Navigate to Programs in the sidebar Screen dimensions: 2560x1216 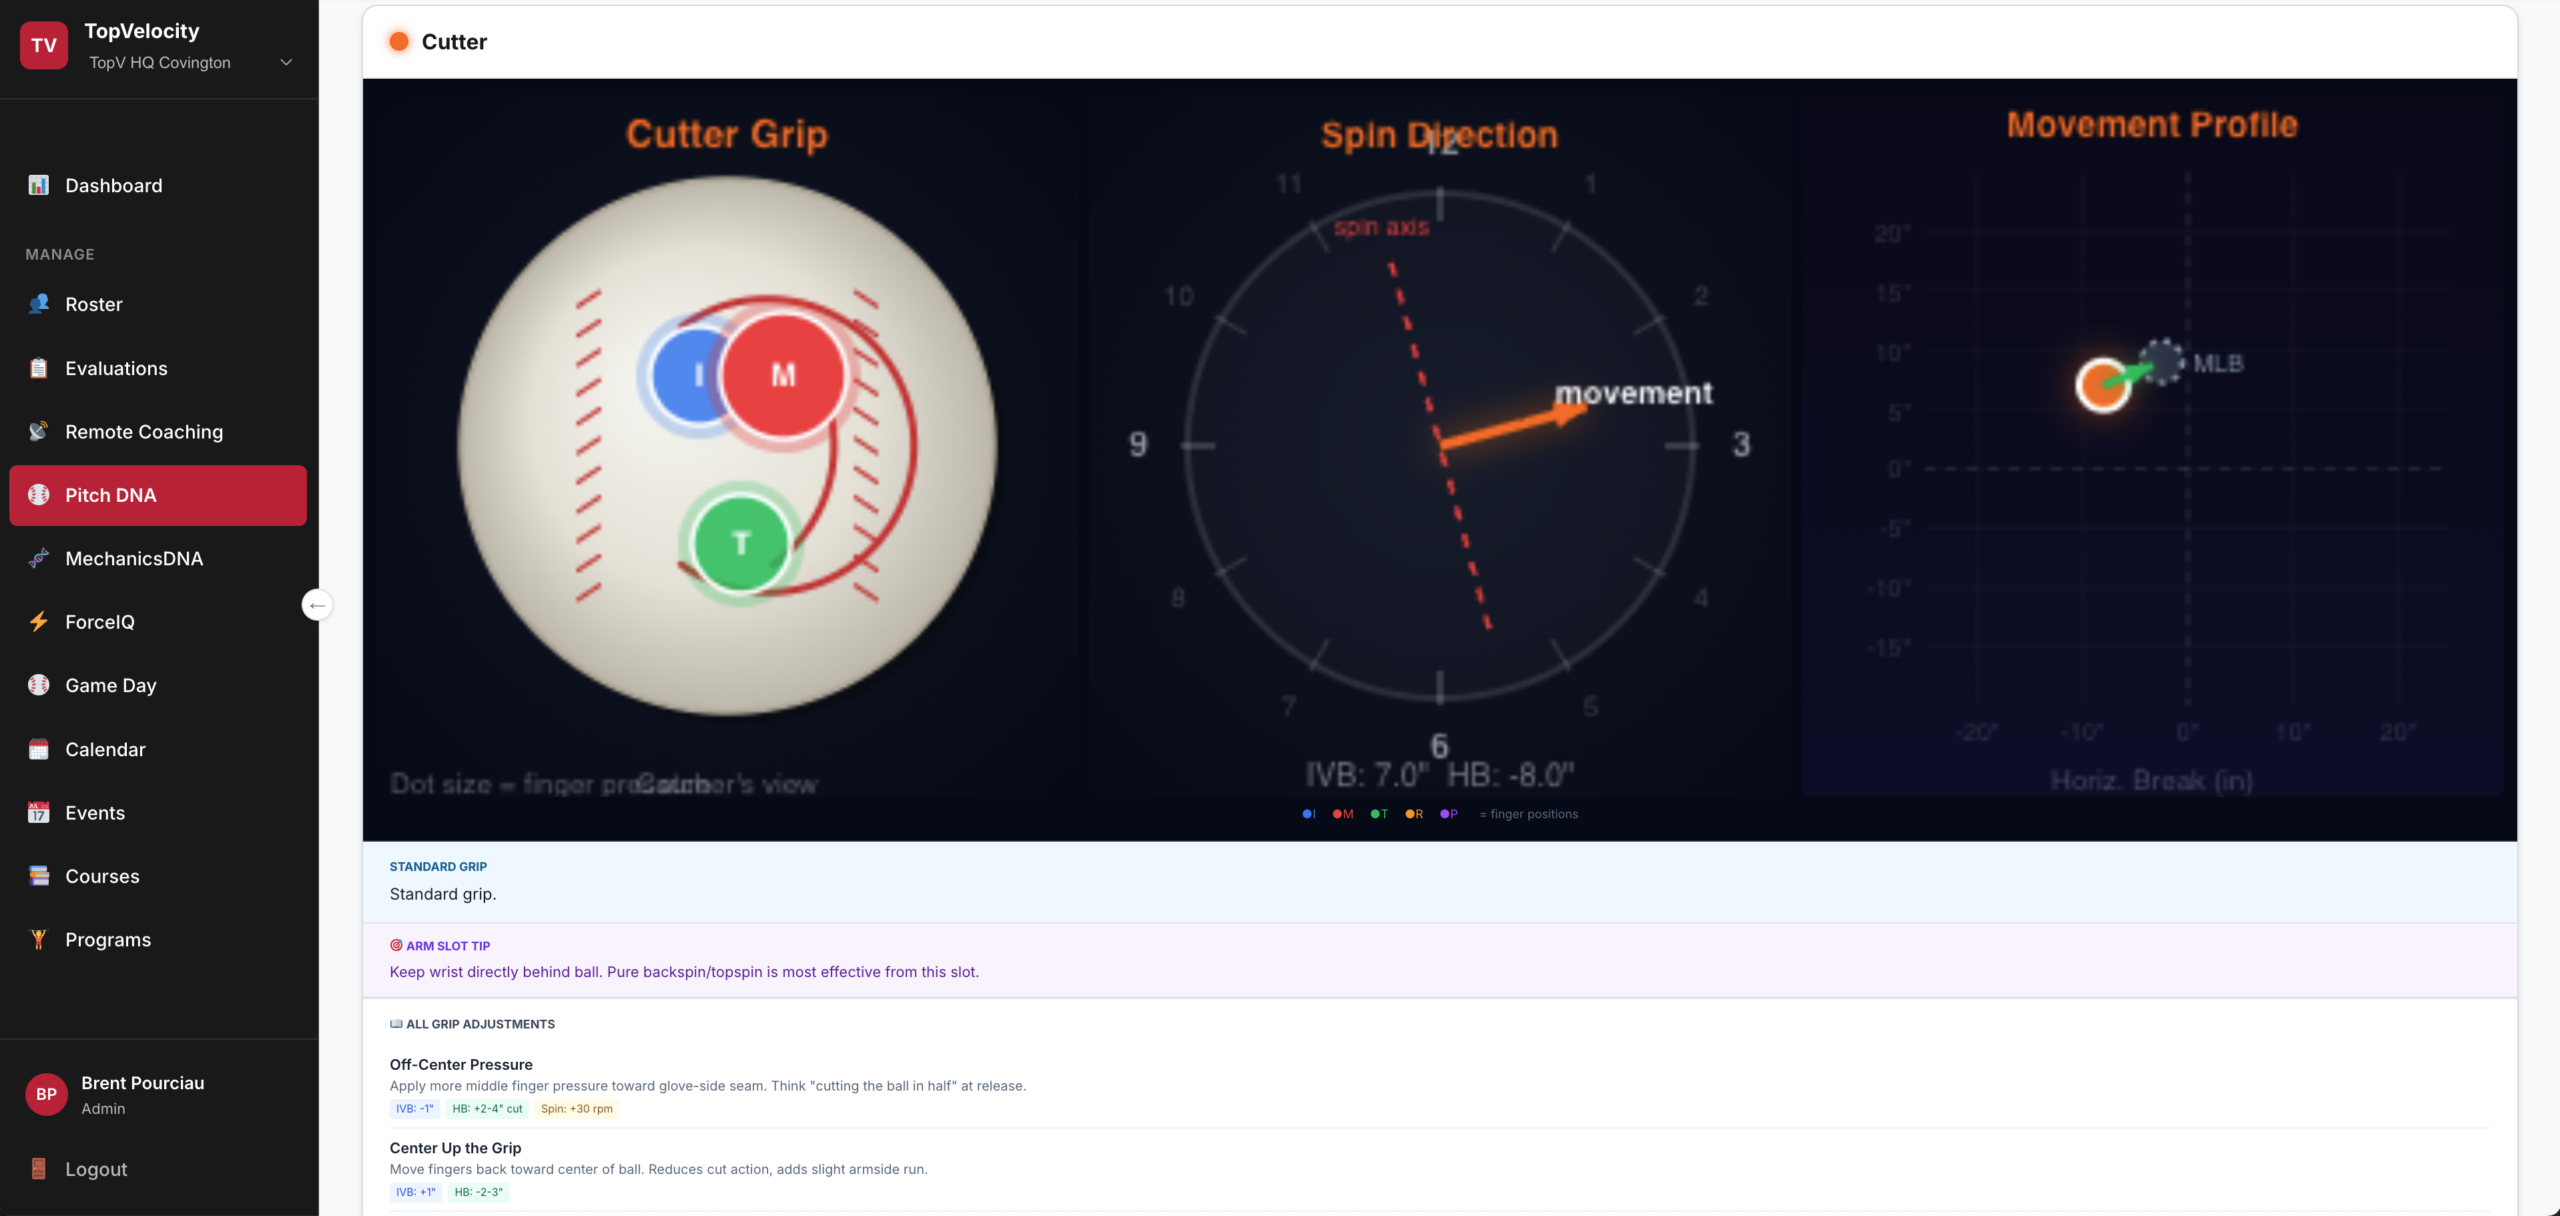108,940
